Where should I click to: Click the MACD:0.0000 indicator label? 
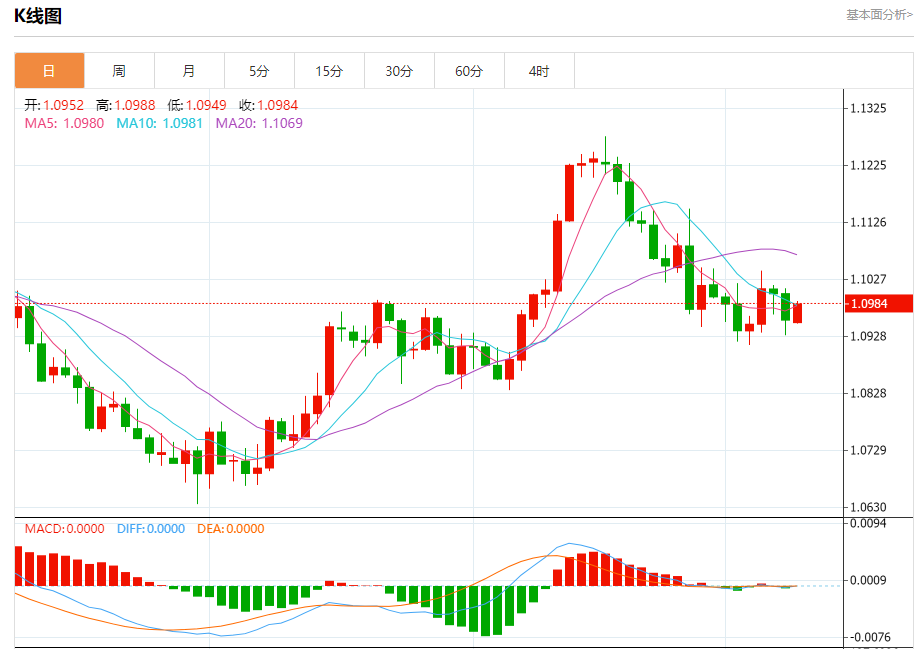pos(64,528)
